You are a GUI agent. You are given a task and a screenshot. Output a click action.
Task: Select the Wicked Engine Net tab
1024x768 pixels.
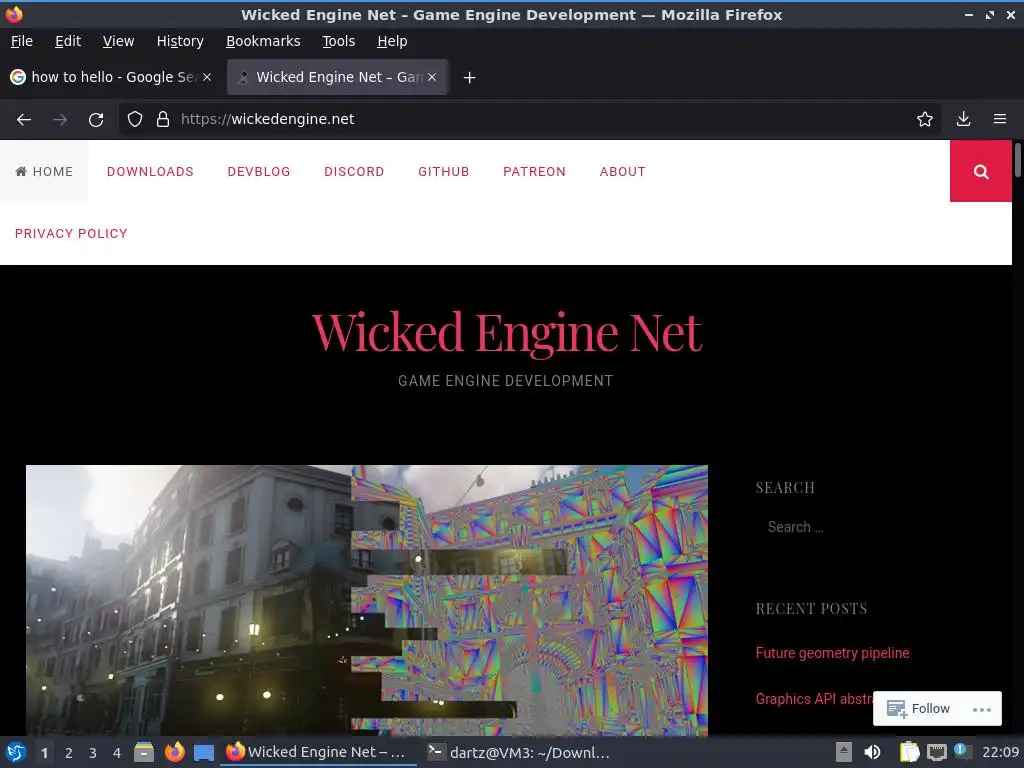(337, 77)
